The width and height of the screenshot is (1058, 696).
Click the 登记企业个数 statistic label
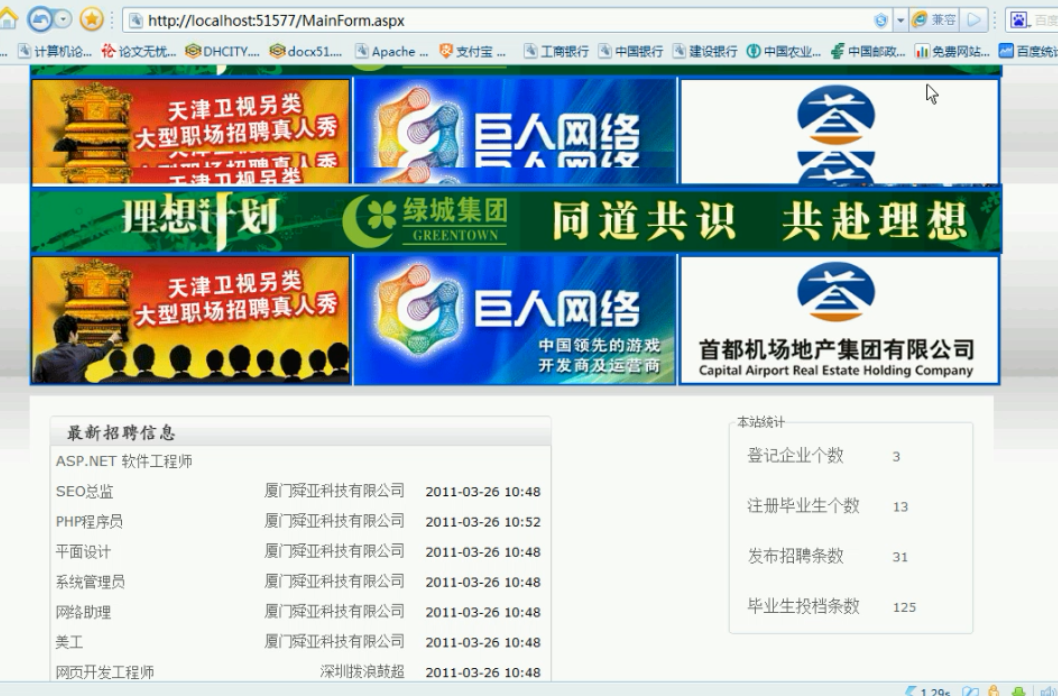pos(796,456)
